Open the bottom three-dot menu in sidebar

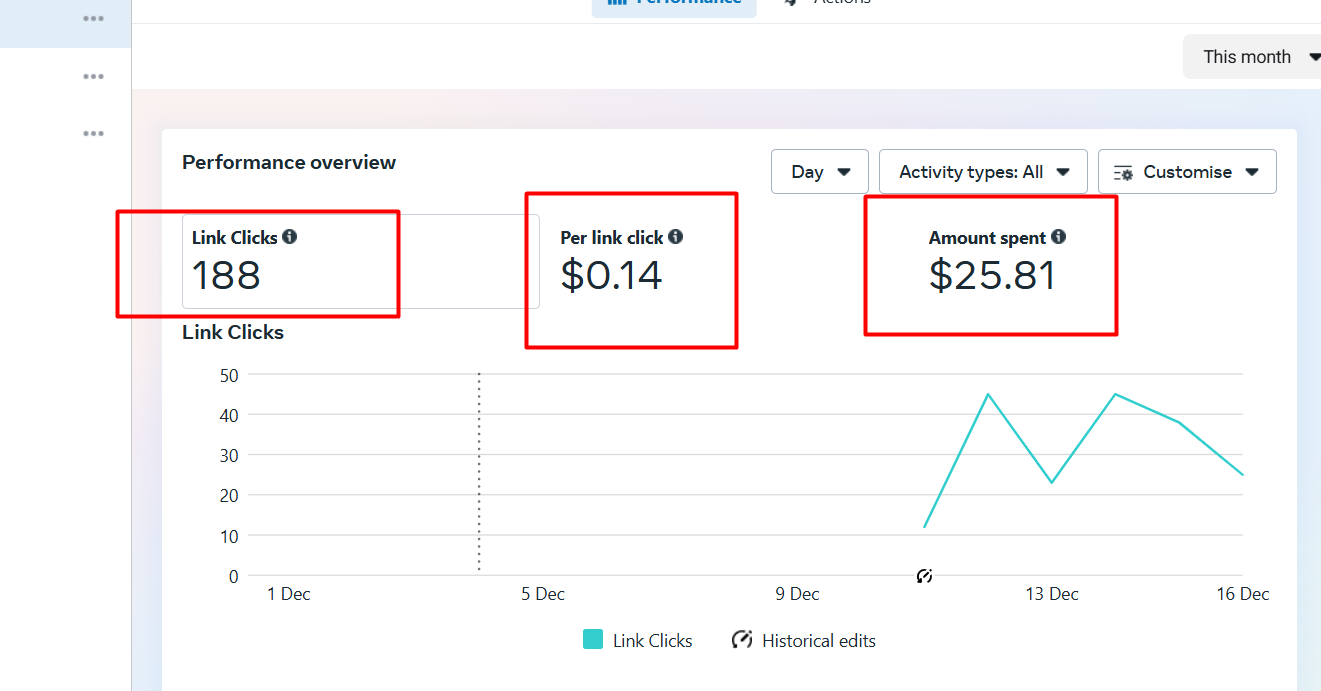93,134
